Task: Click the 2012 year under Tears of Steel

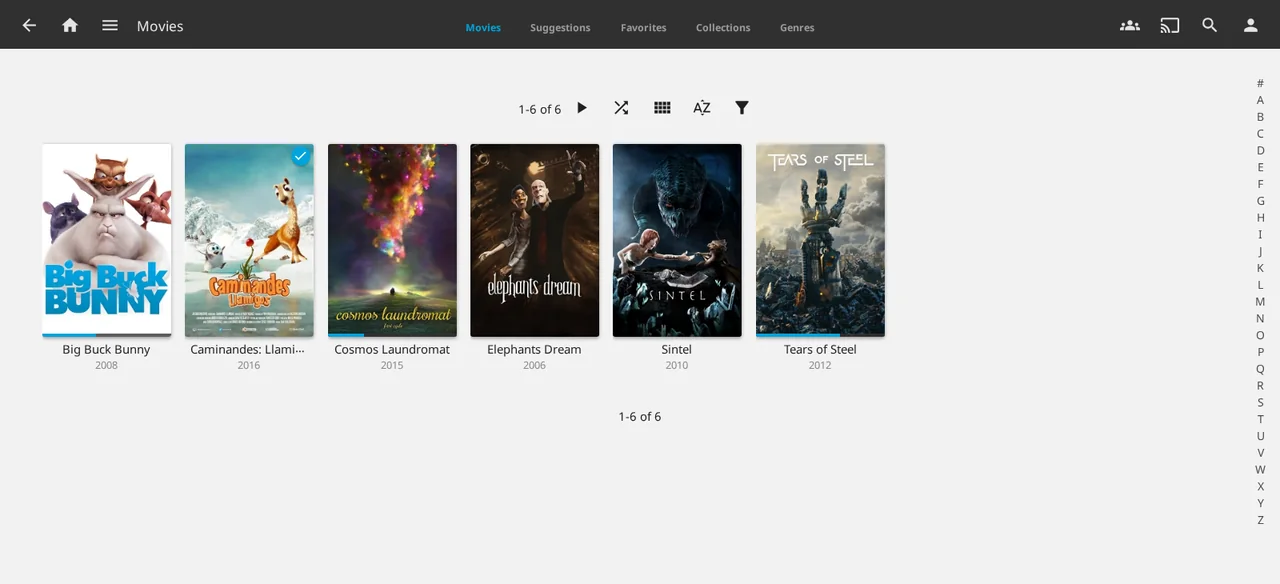Action: 820,366
